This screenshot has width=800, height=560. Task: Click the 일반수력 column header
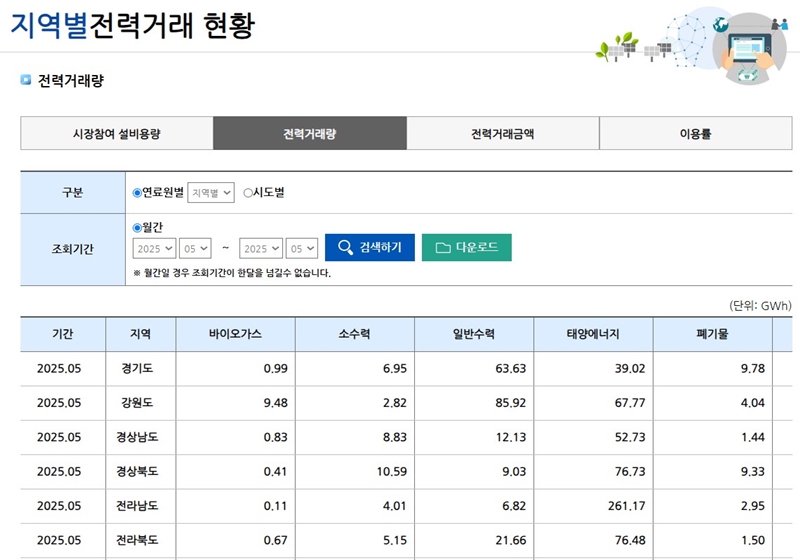(x=474, y=334)
